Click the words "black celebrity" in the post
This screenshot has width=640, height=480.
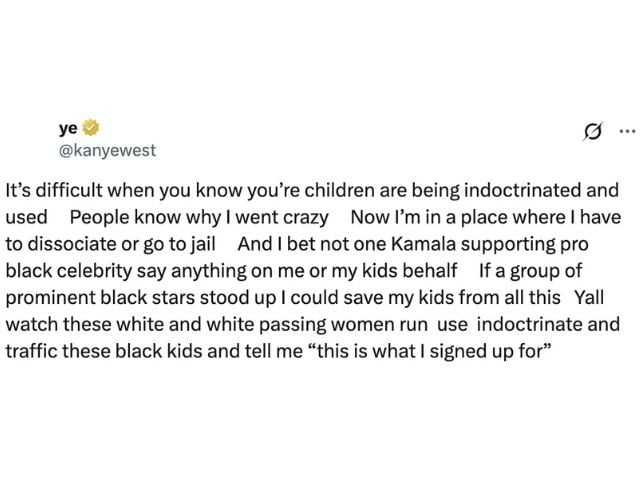click(69, 271)
